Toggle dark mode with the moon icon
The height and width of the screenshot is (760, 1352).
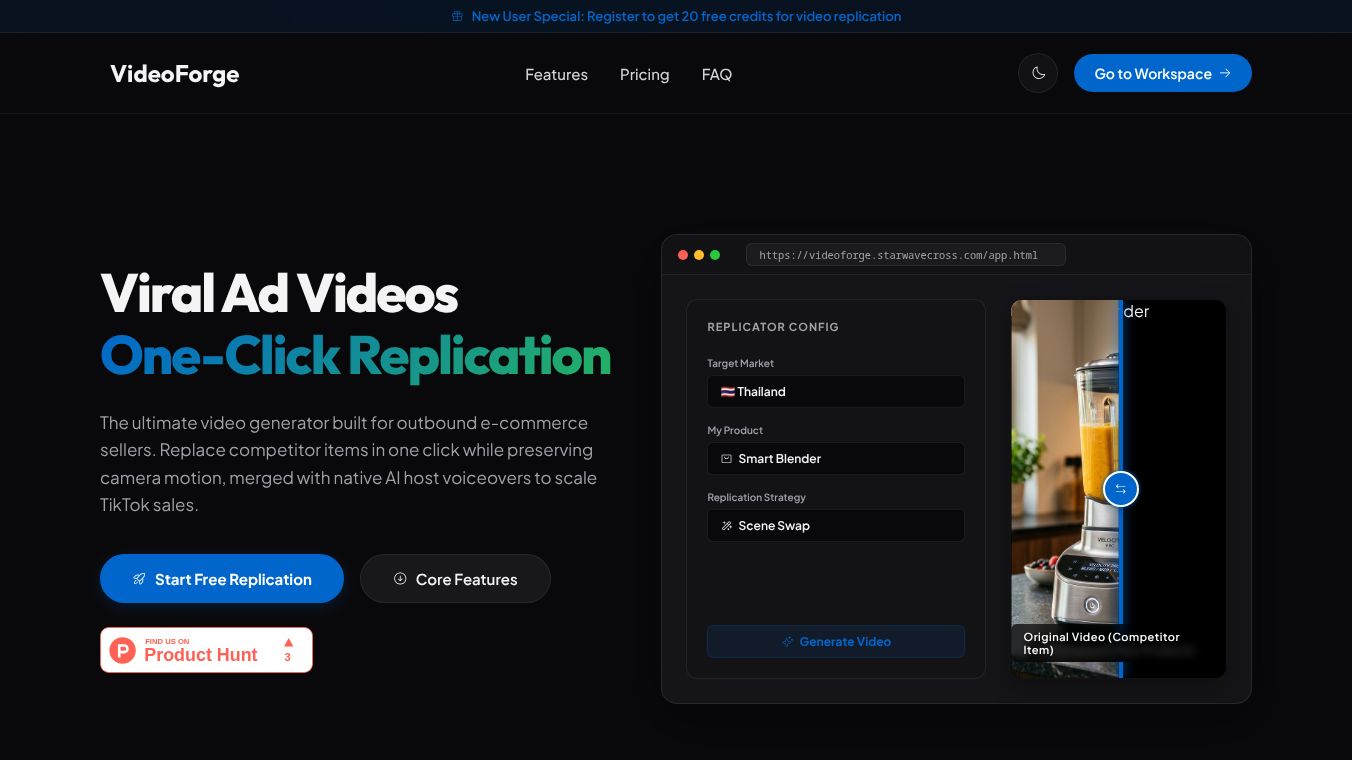coord(1038,73)
